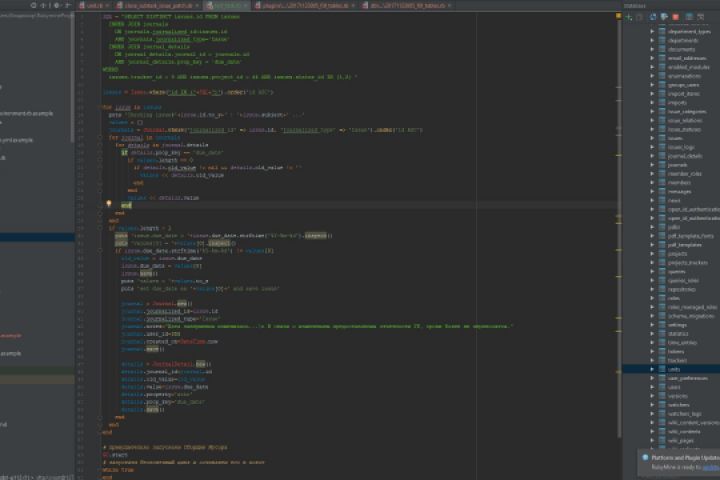Select the issue_categories table
Image resolution: width=720 pixels, height=480 pixels.
point(687,112)
